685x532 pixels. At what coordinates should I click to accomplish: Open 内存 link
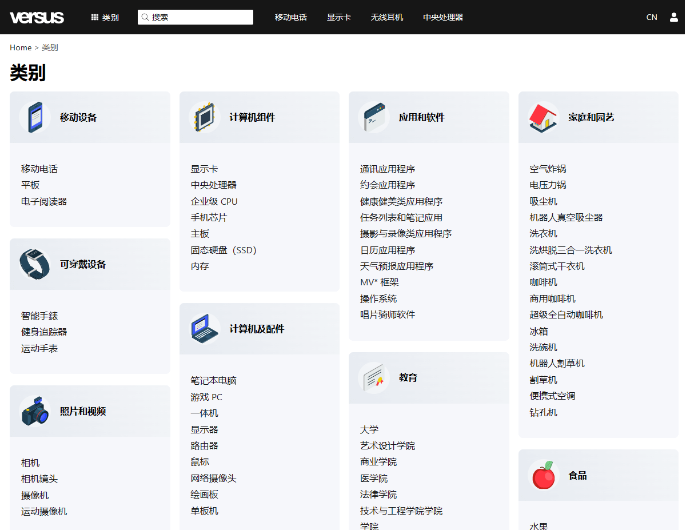200,266
